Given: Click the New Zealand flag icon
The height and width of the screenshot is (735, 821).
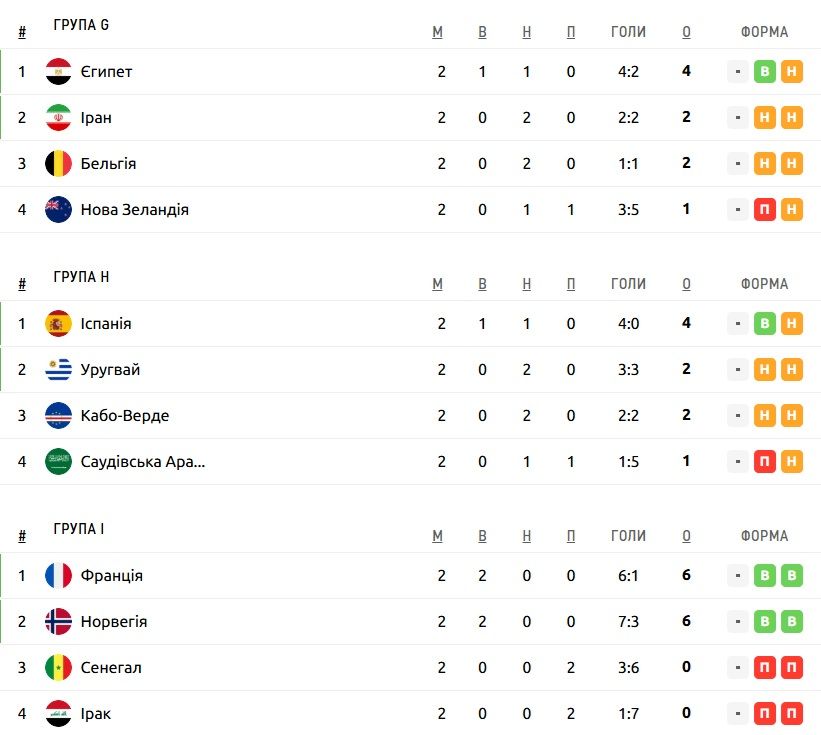Looking at the screenshot, I should [58, 209].
